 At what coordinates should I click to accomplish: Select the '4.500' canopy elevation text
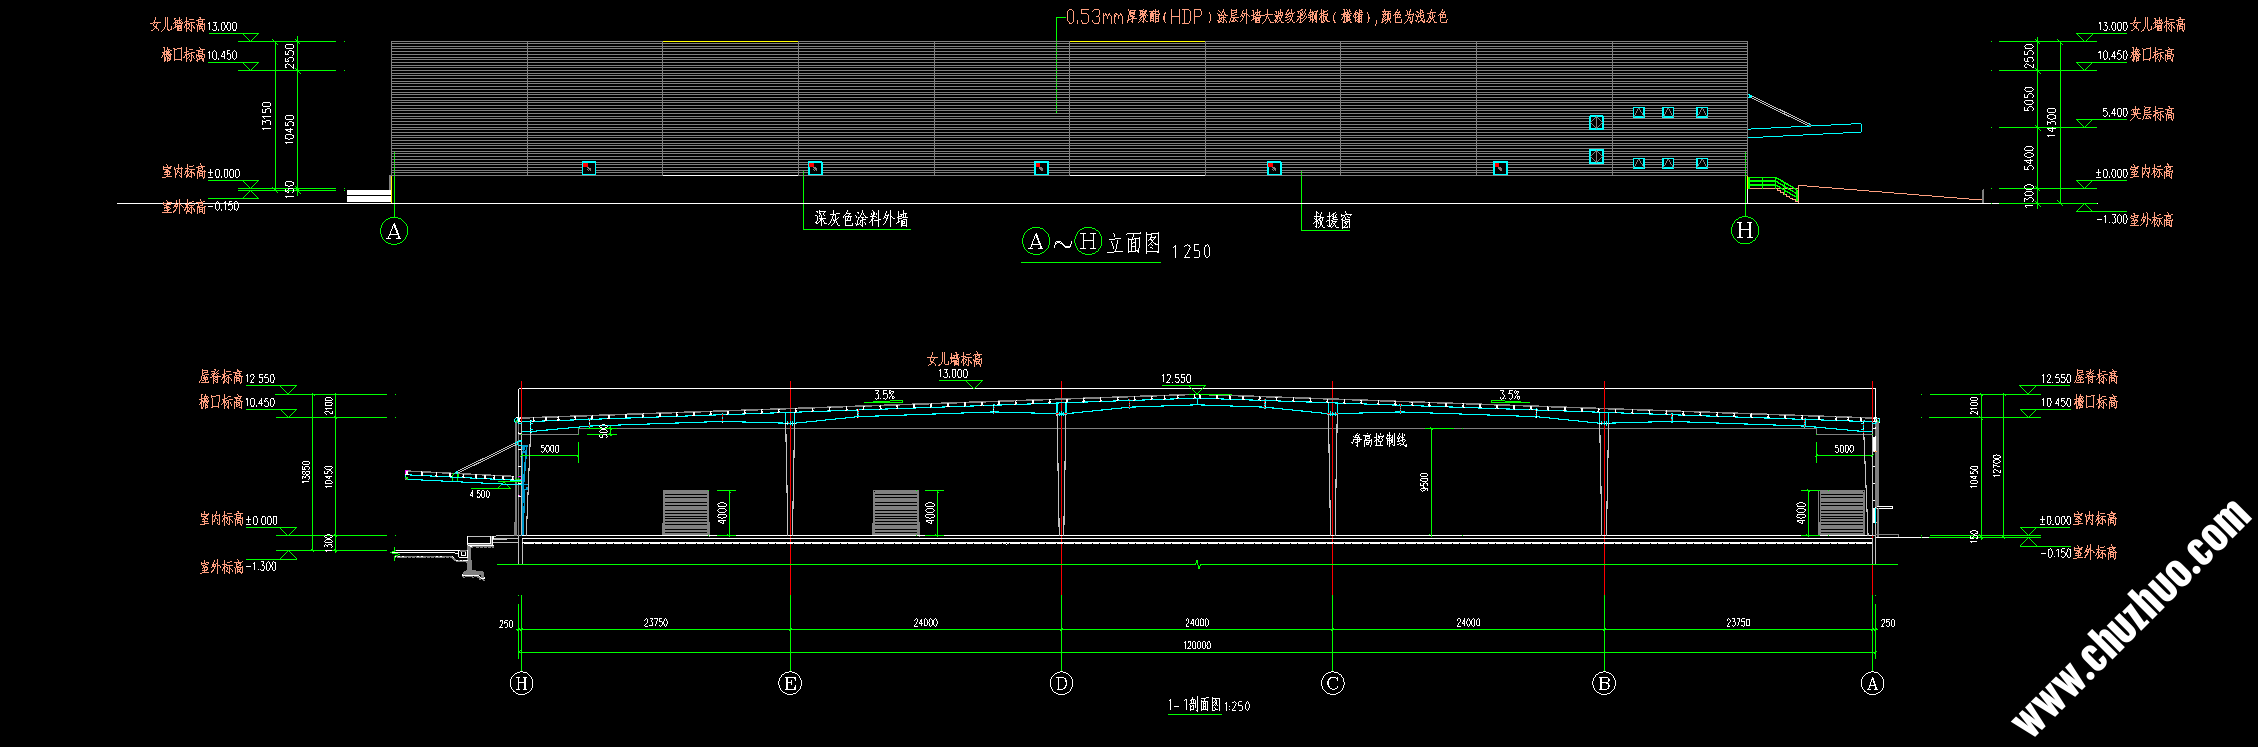(480, 494)
